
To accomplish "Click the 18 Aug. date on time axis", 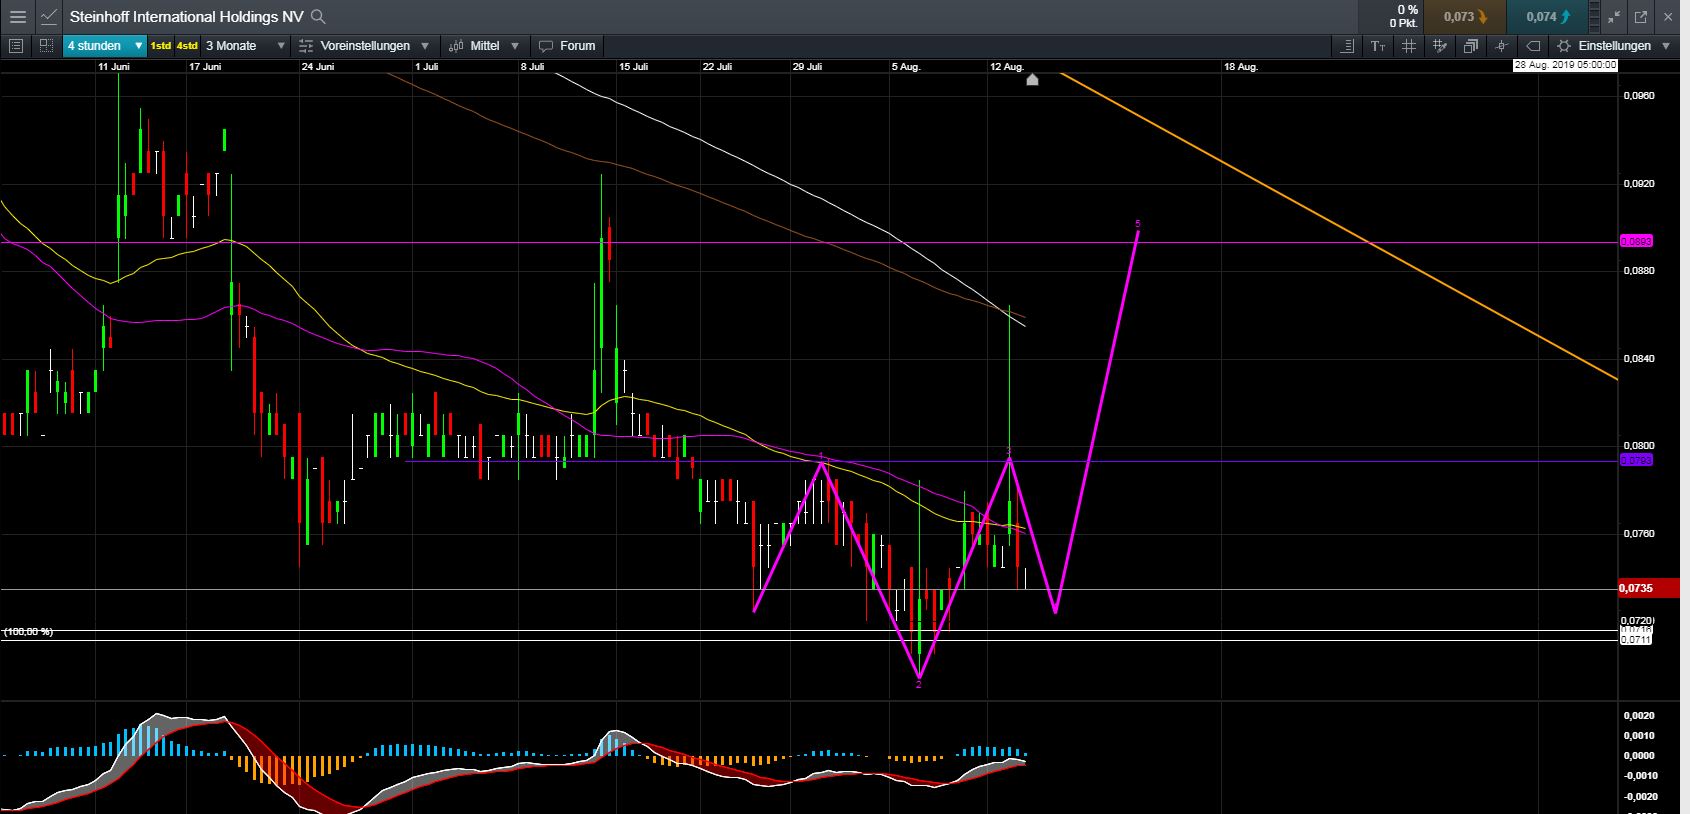I will (1241, 67).
